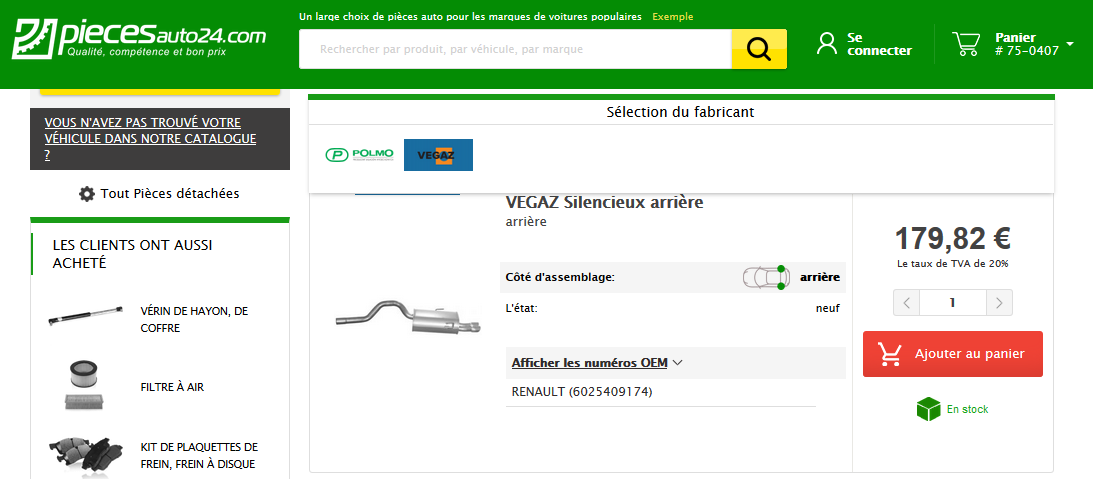Click the quantity input showing 1

pos(953,303)
